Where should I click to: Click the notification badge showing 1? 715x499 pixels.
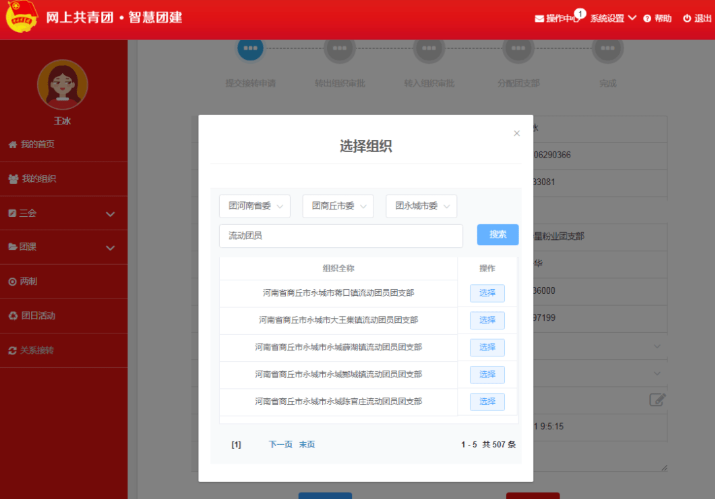tap(580, 14)
